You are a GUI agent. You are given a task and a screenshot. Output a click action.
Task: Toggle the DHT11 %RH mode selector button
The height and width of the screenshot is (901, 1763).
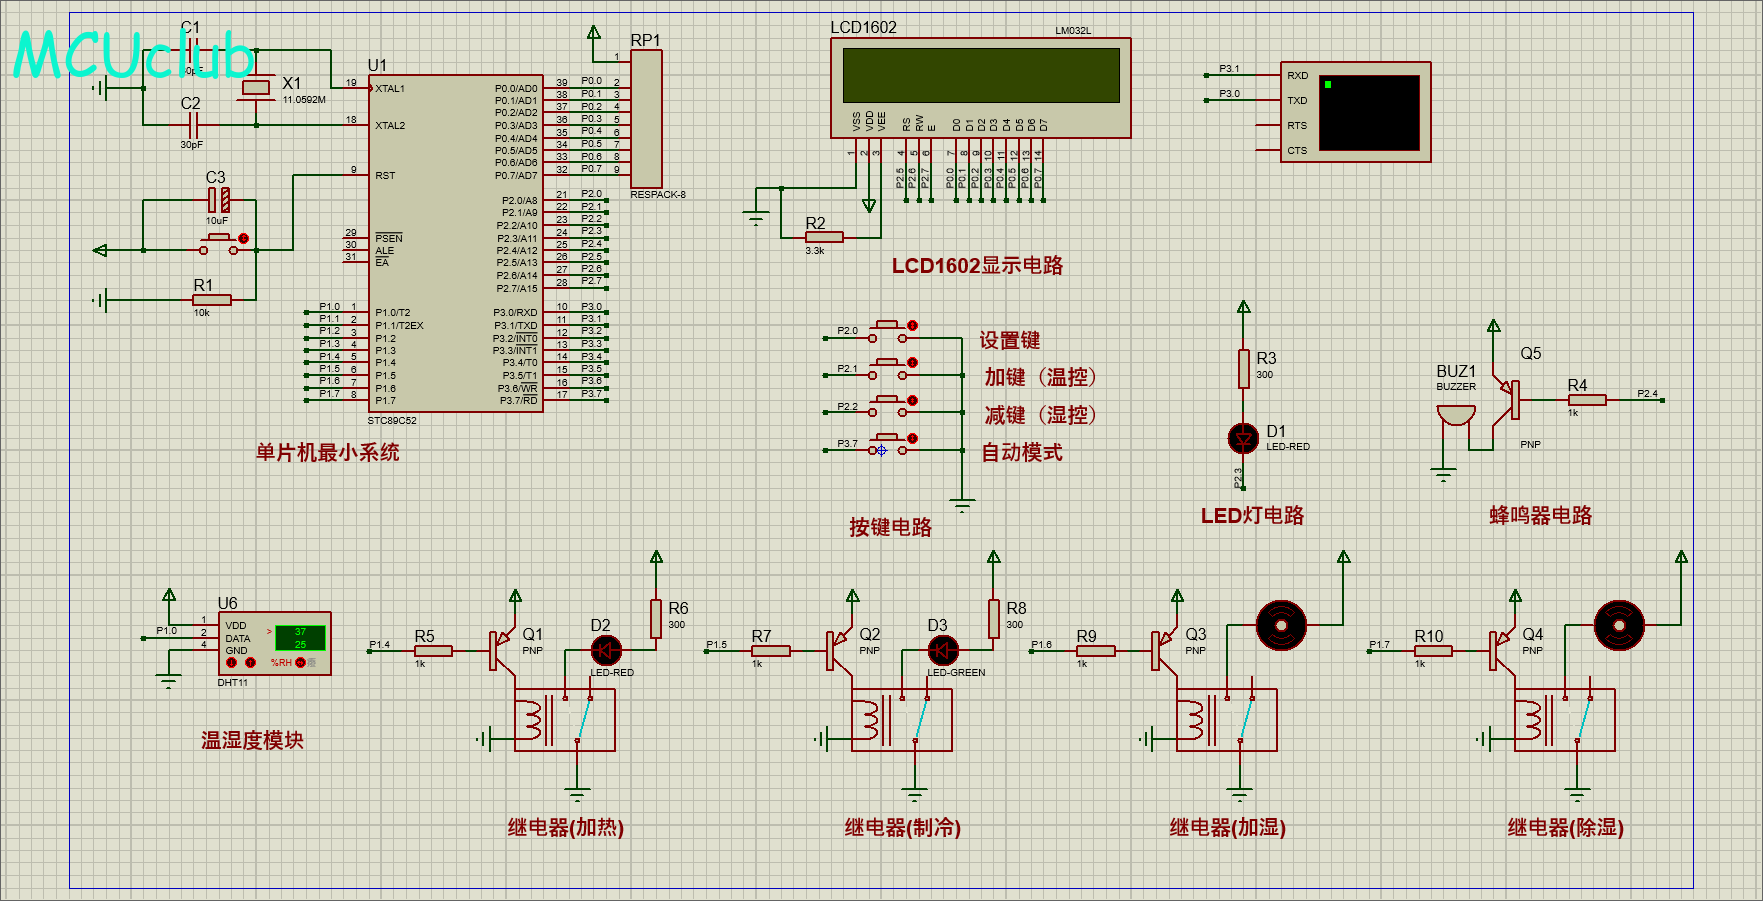click(300, 663)
